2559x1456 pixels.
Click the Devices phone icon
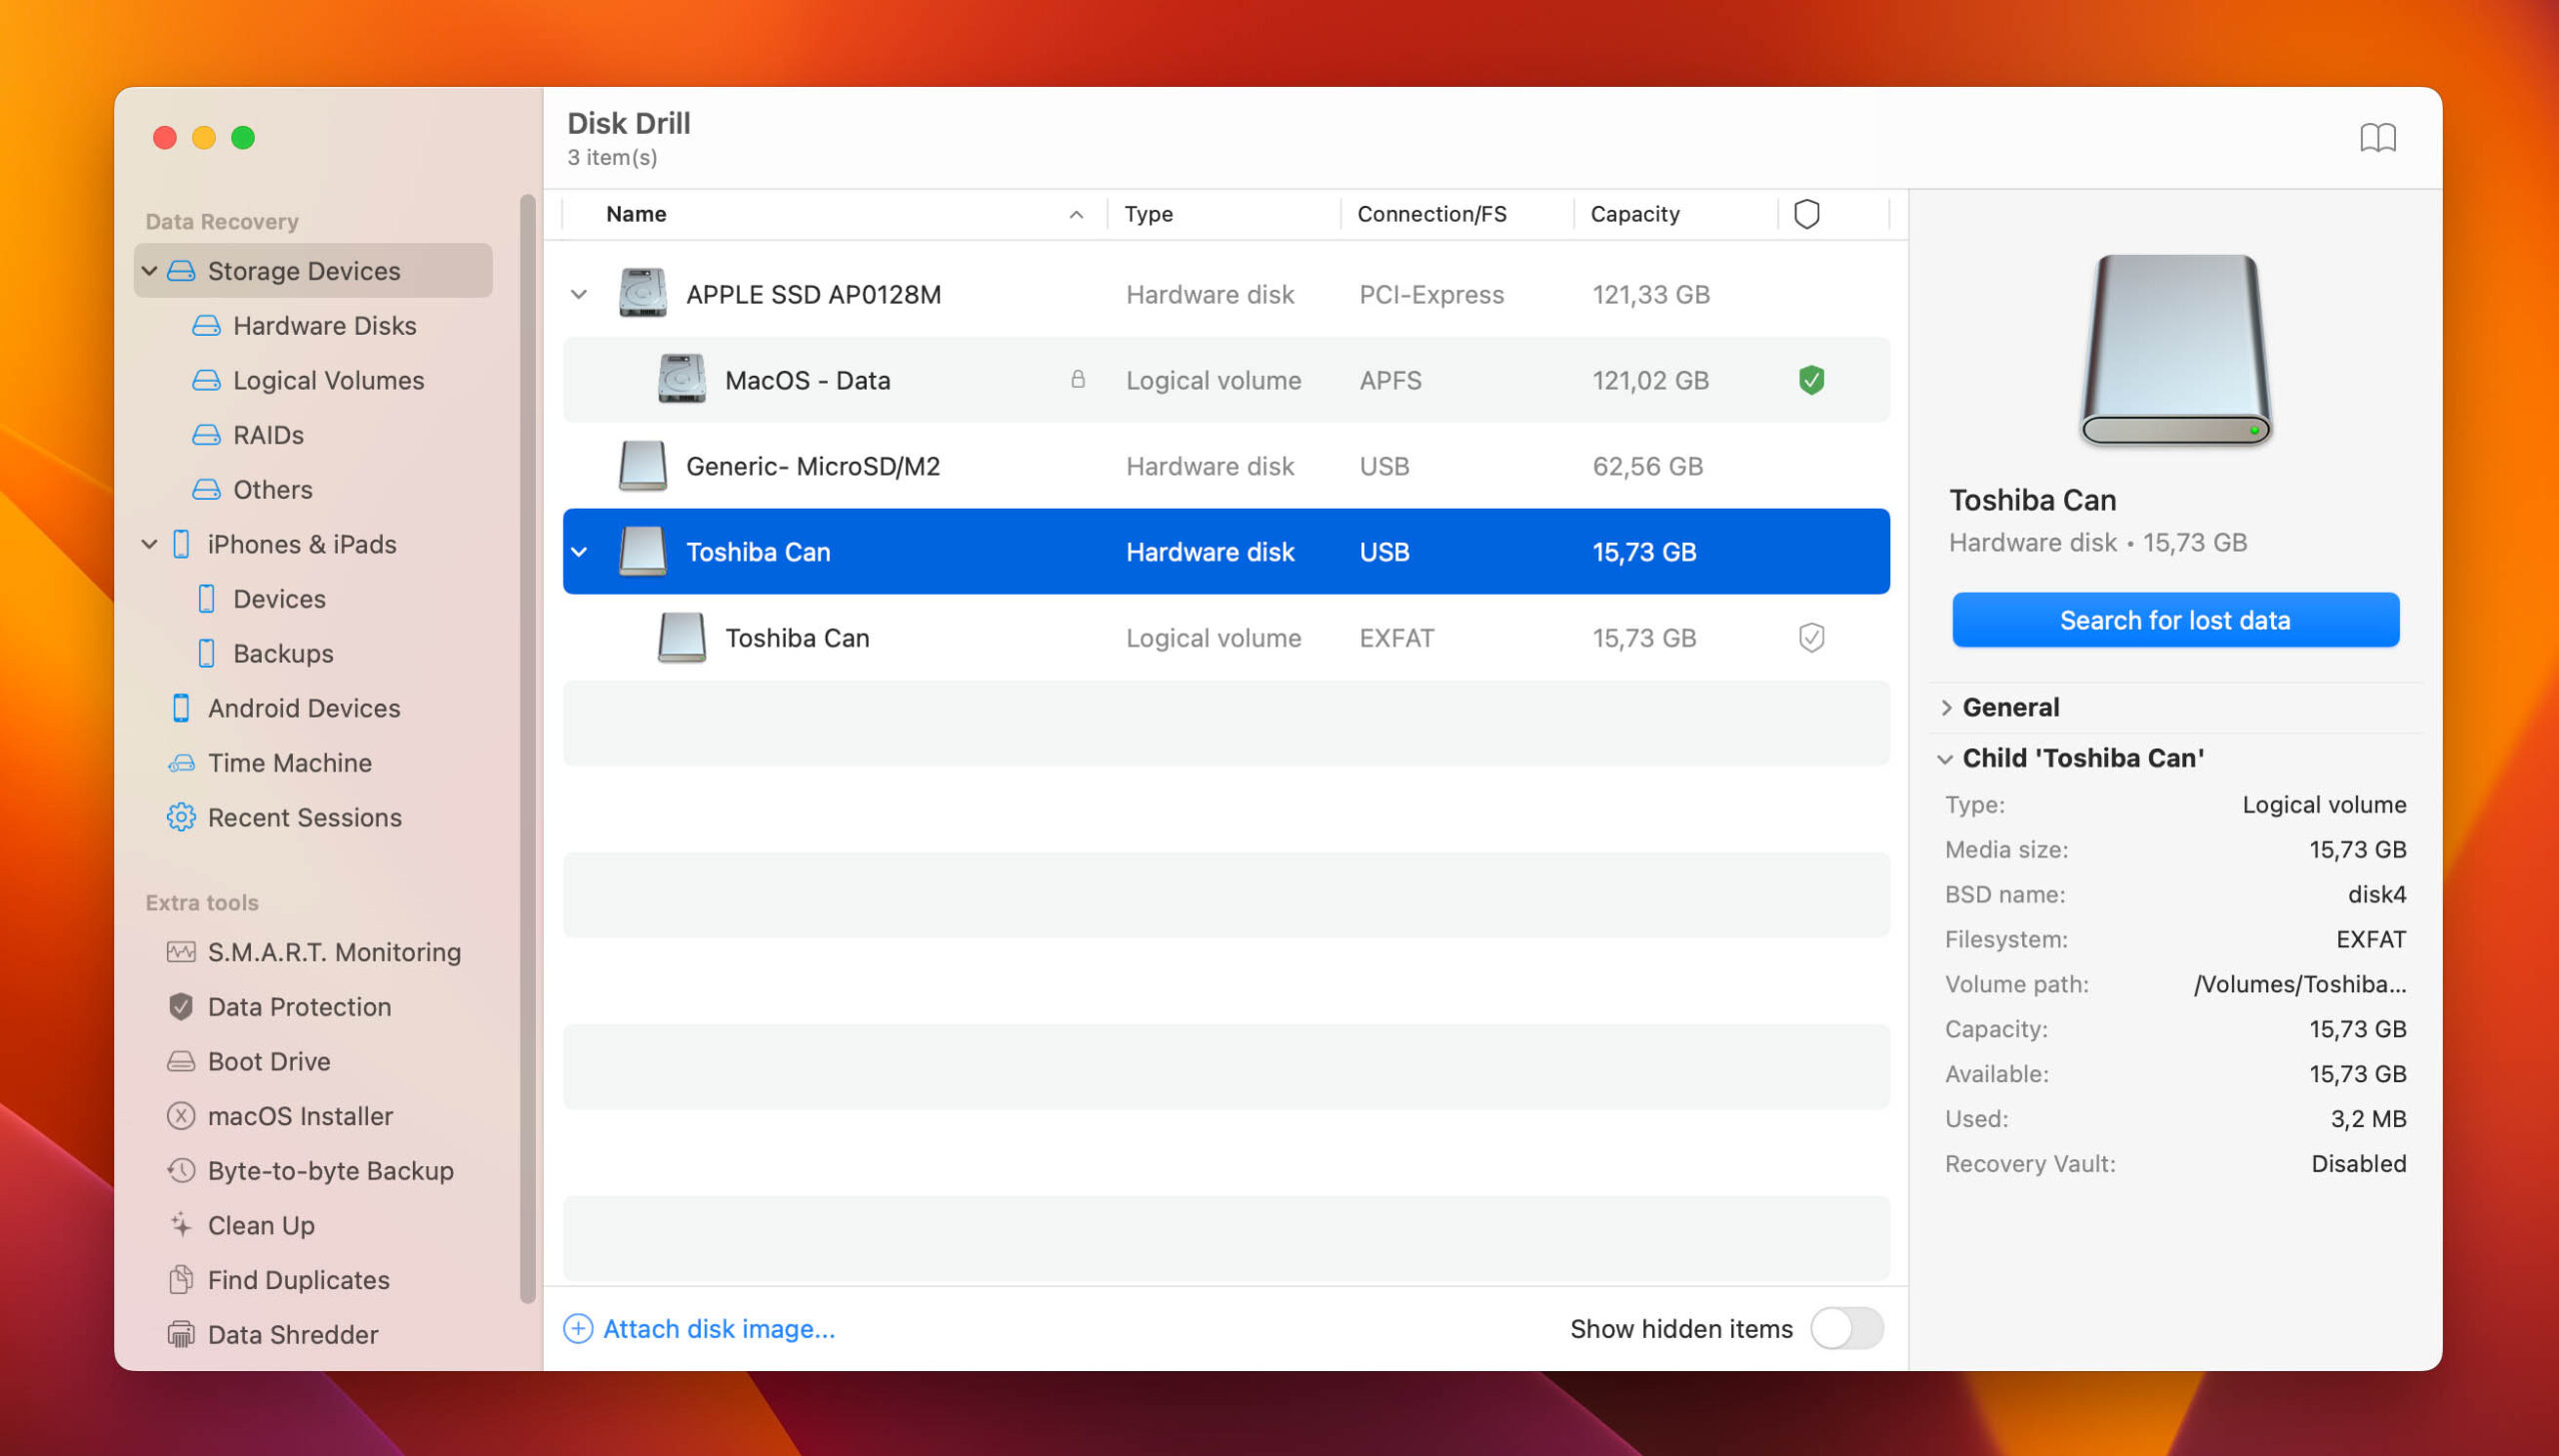206,599
